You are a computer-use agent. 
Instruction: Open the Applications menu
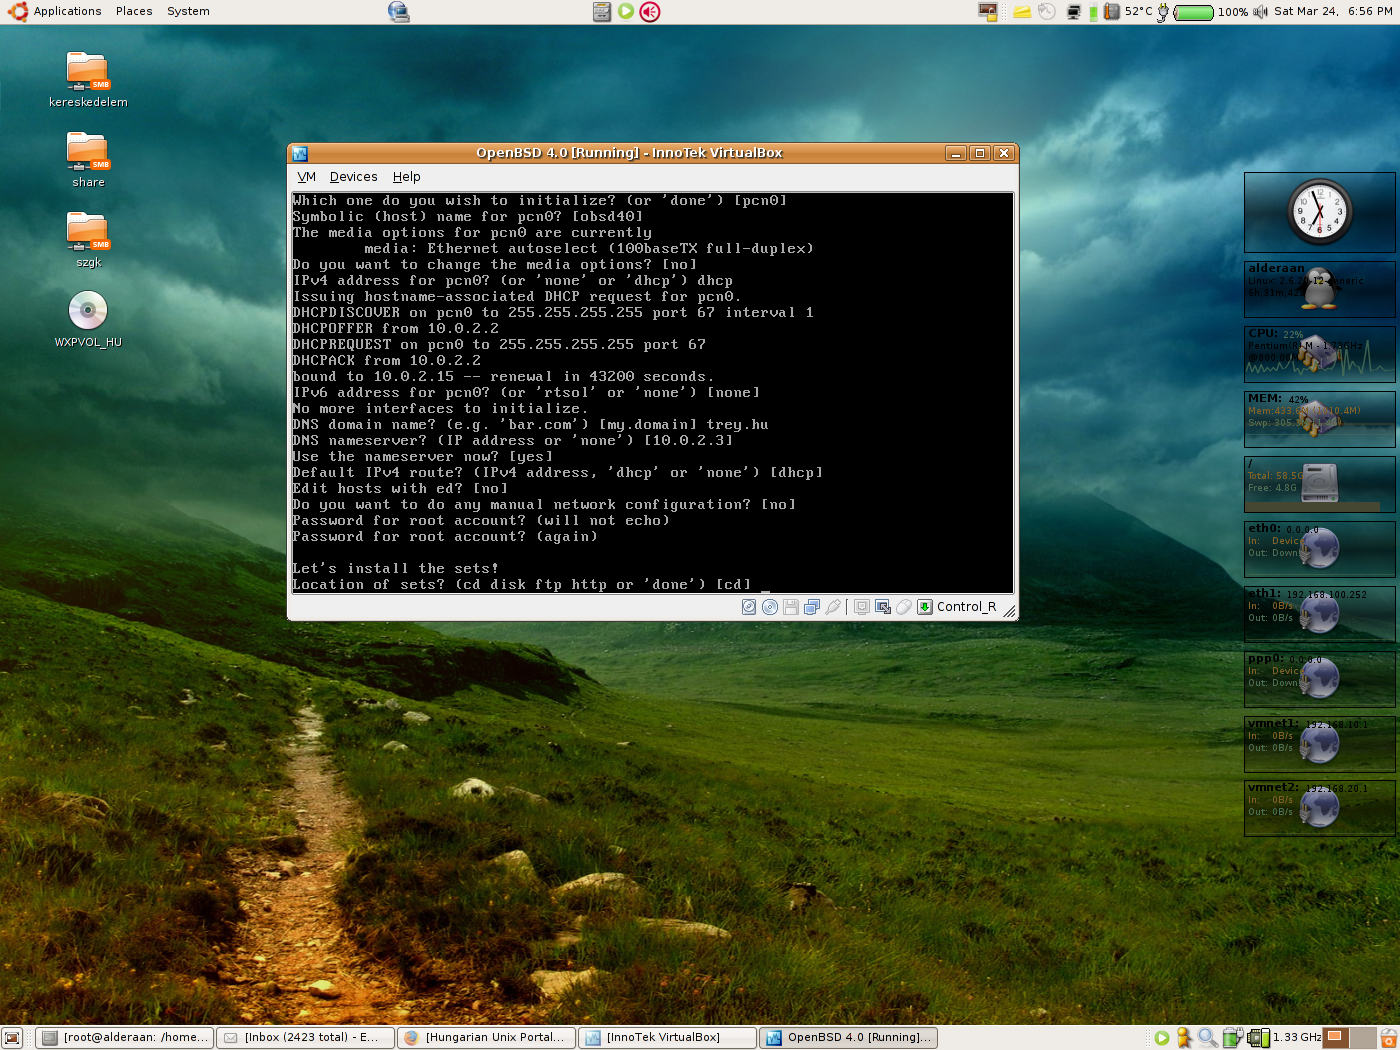[67, 11]
